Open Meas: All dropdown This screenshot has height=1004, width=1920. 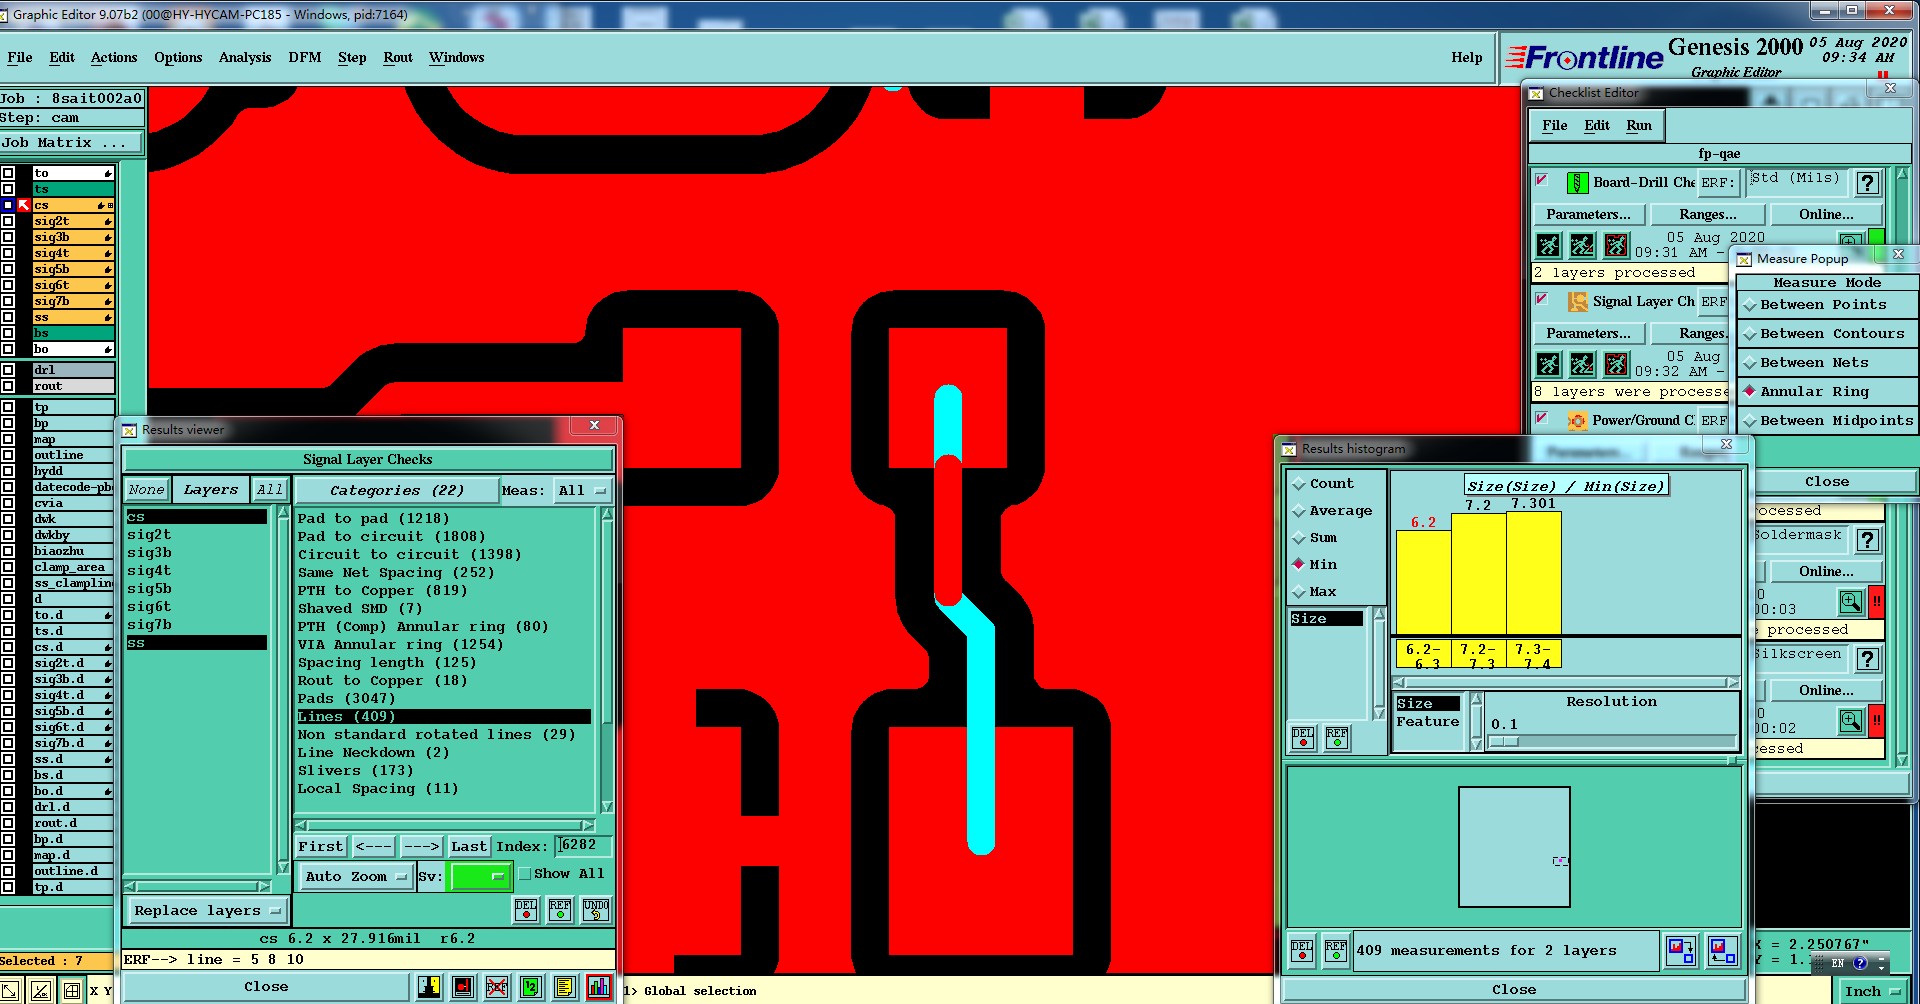[x=583, y=490]
